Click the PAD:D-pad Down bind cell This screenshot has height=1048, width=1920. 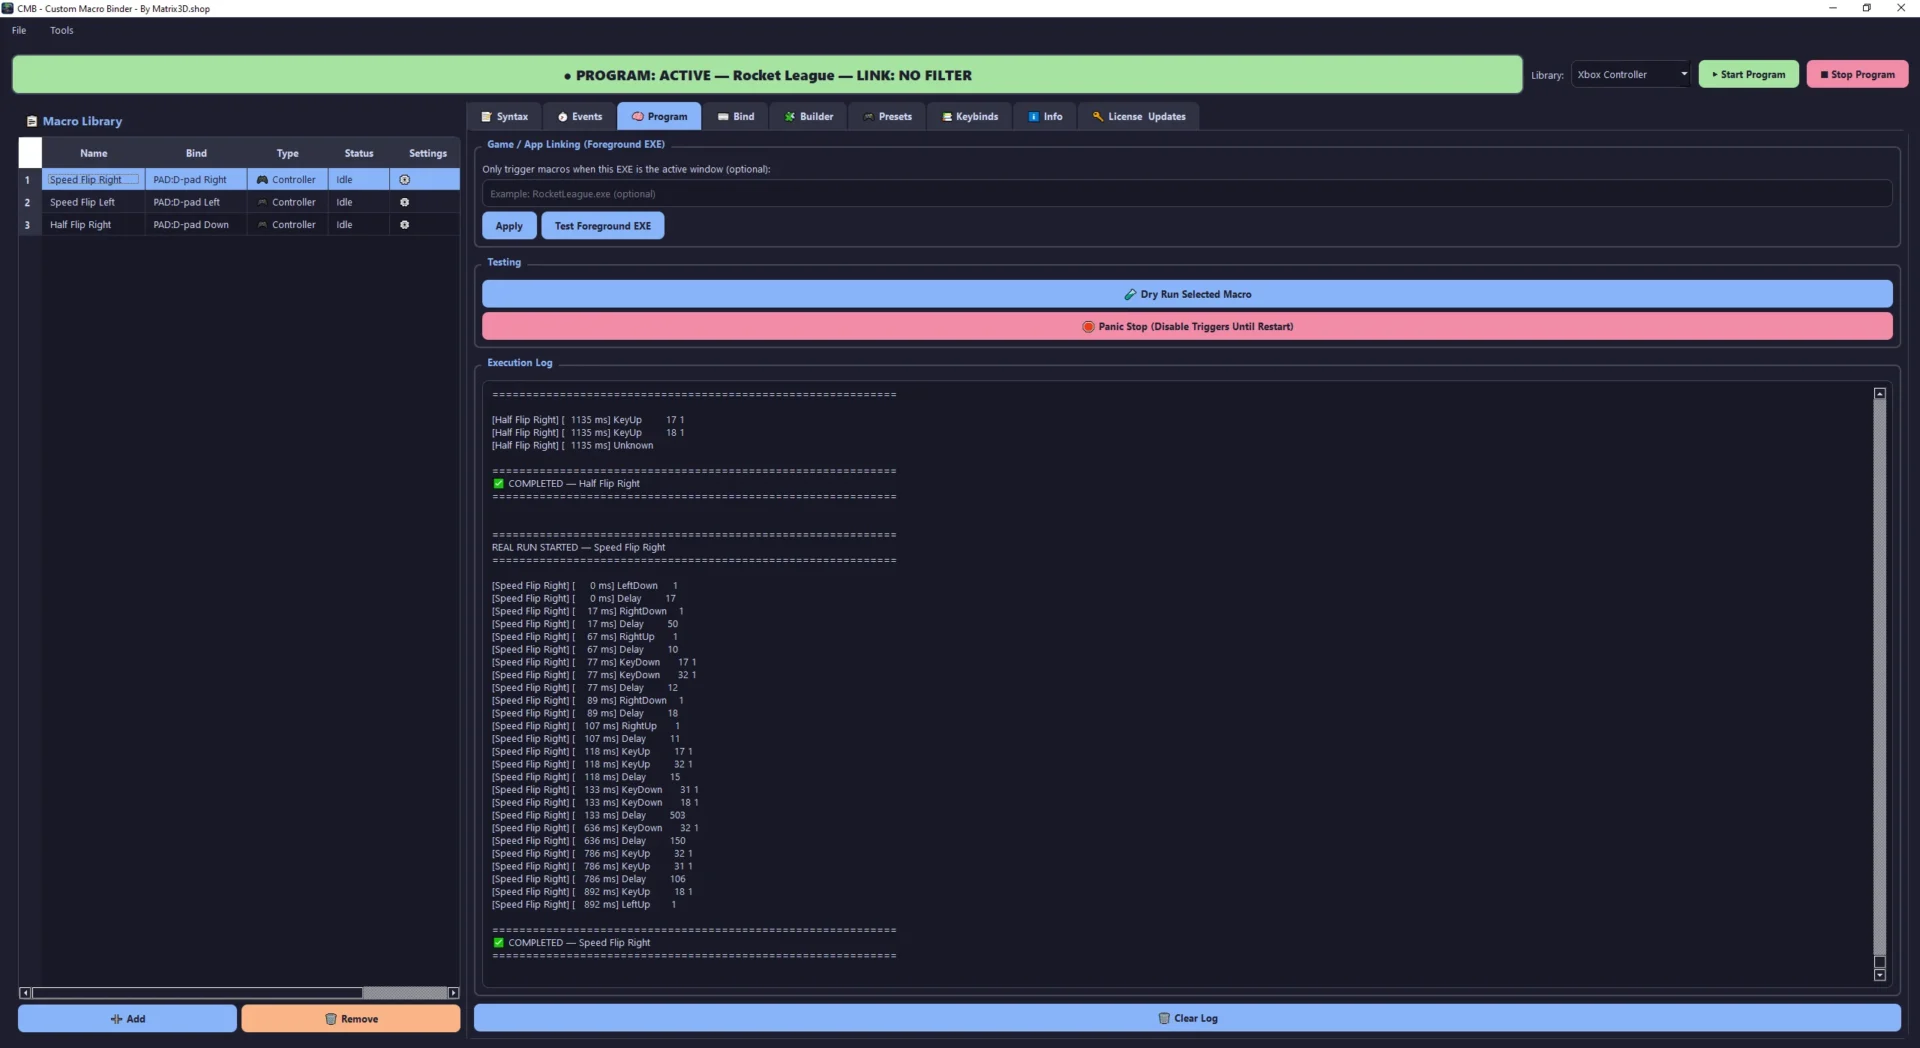196,225
